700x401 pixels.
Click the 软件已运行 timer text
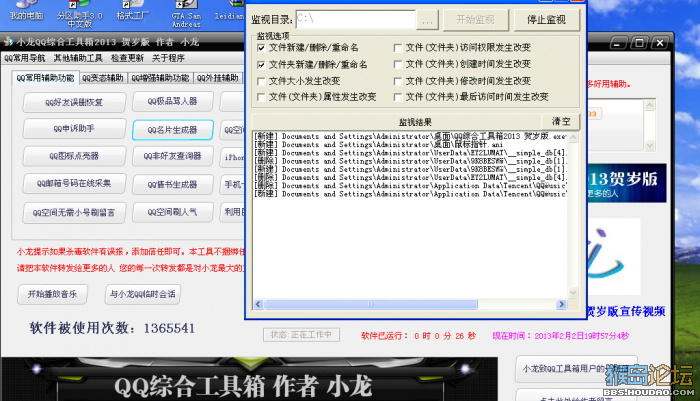click(x=418, y=336)
